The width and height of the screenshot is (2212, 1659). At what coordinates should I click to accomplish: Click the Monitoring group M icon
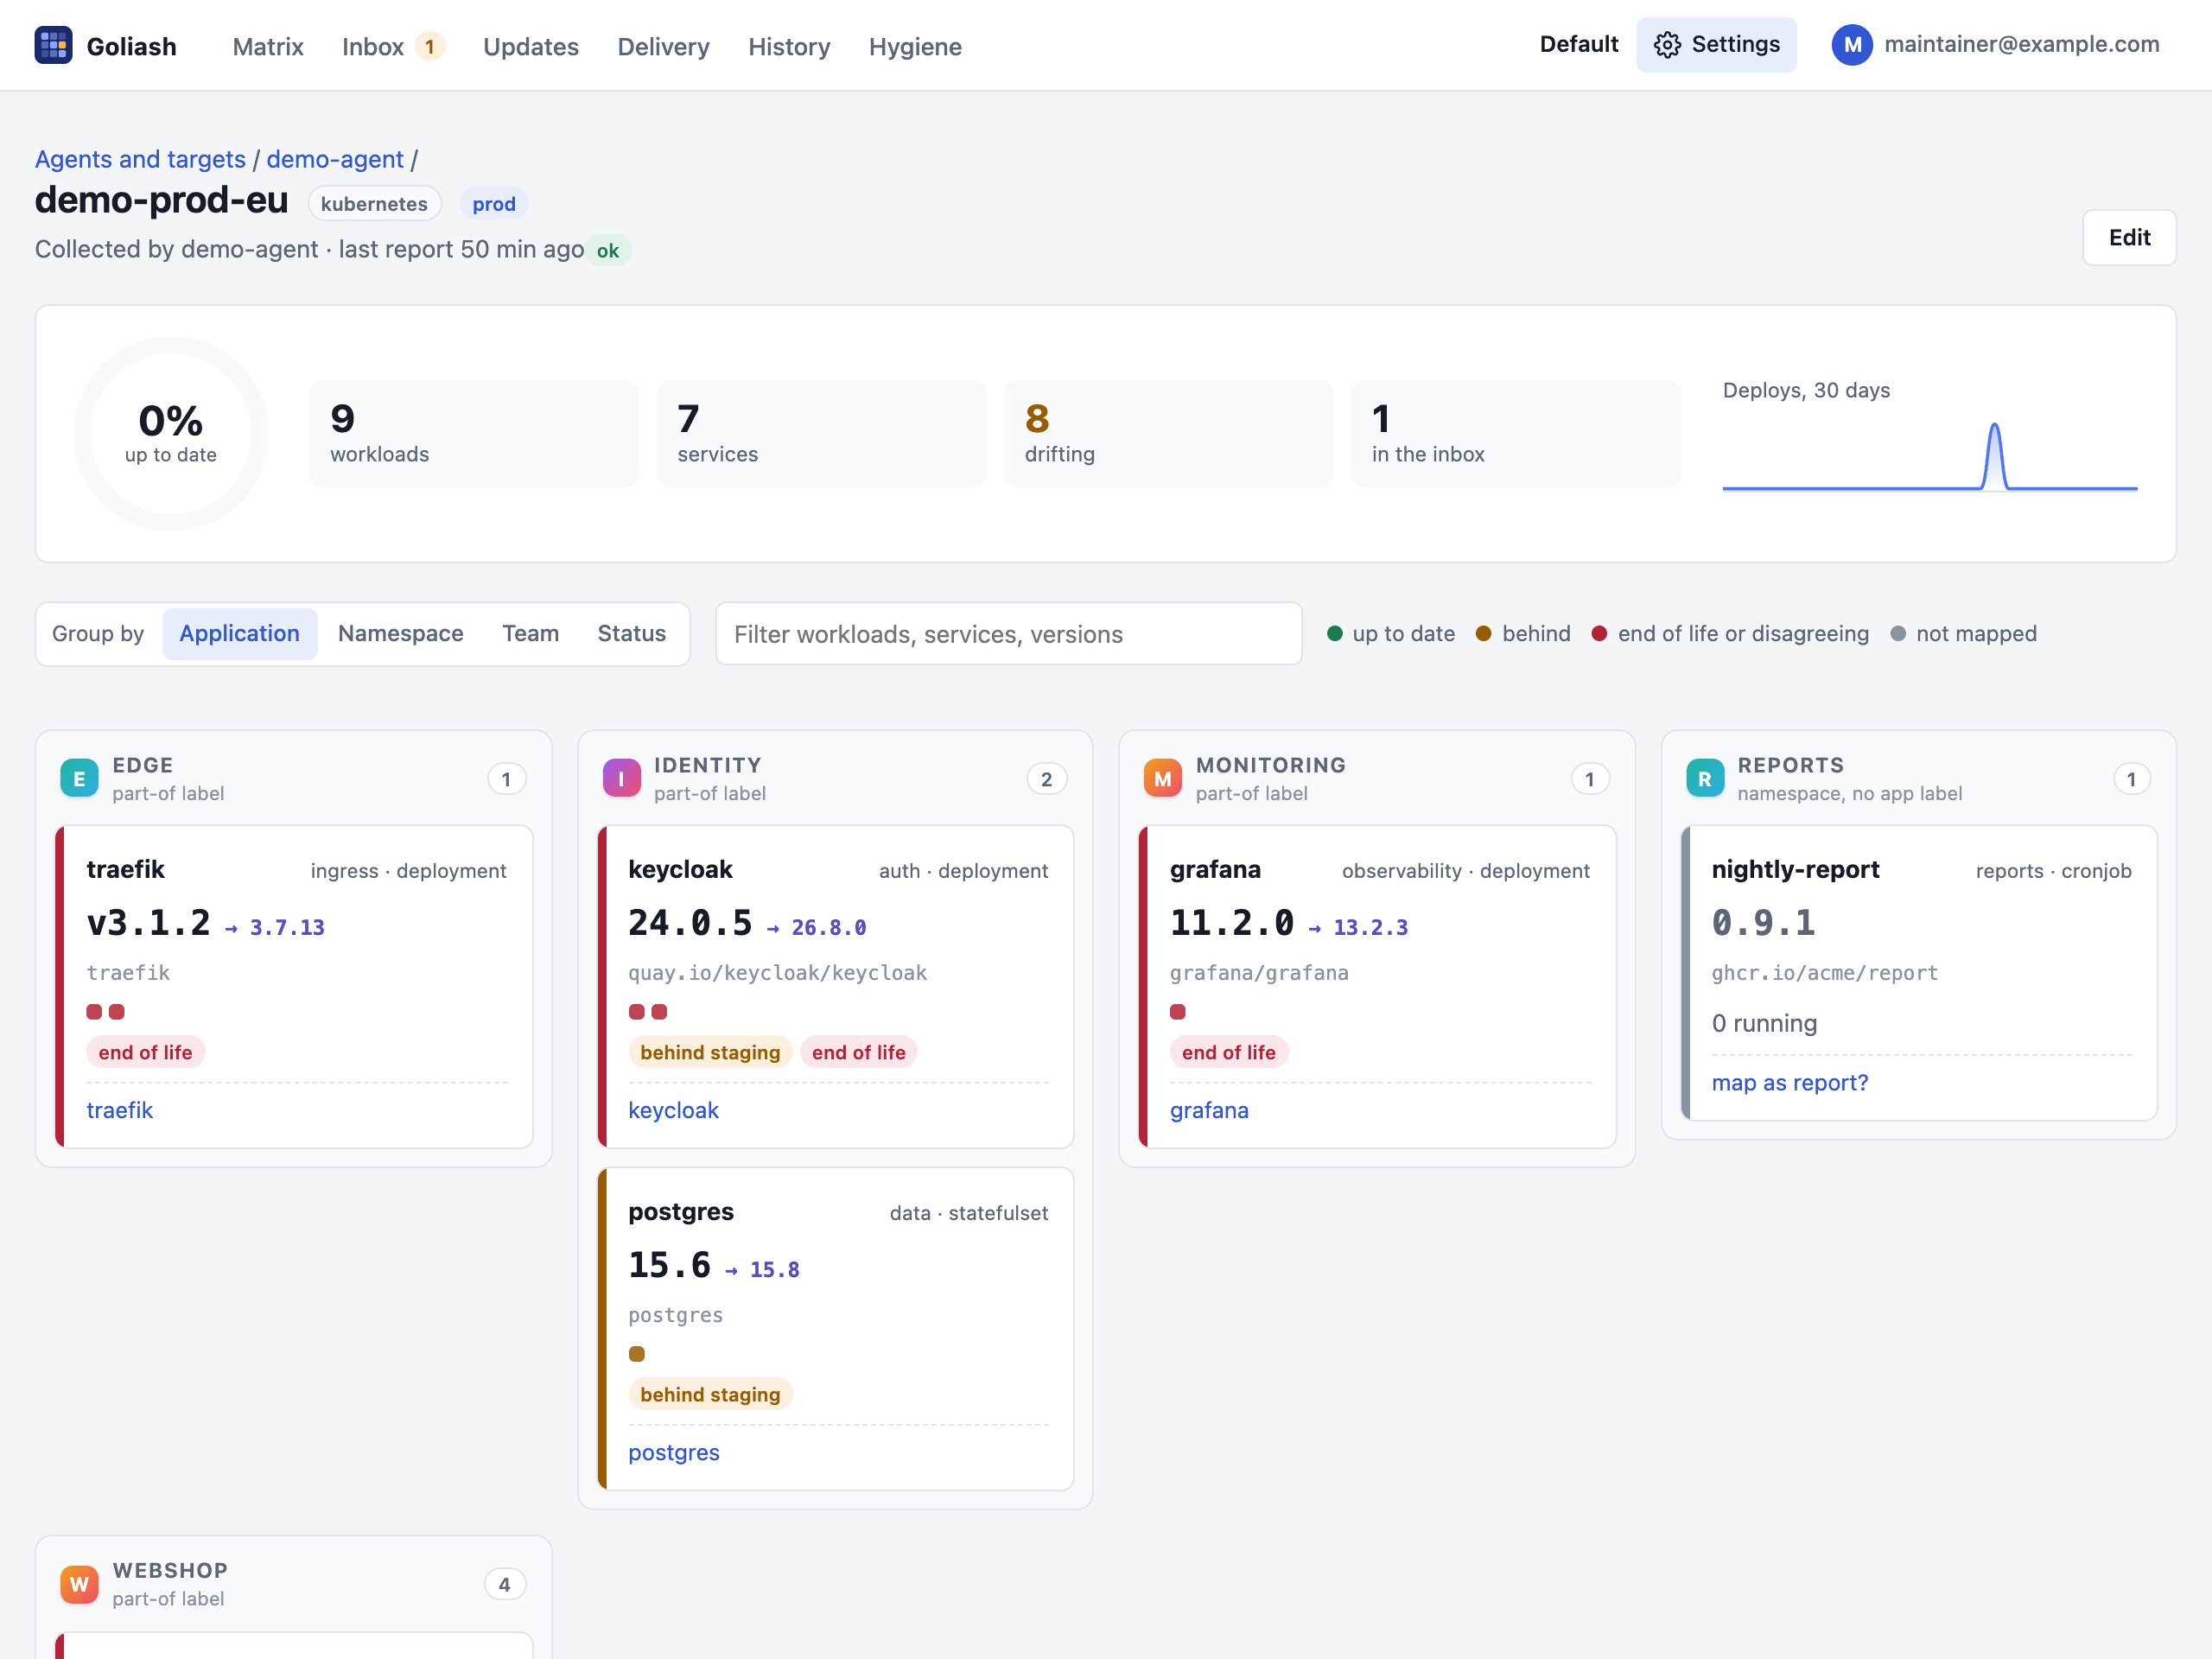[1162, 778]
